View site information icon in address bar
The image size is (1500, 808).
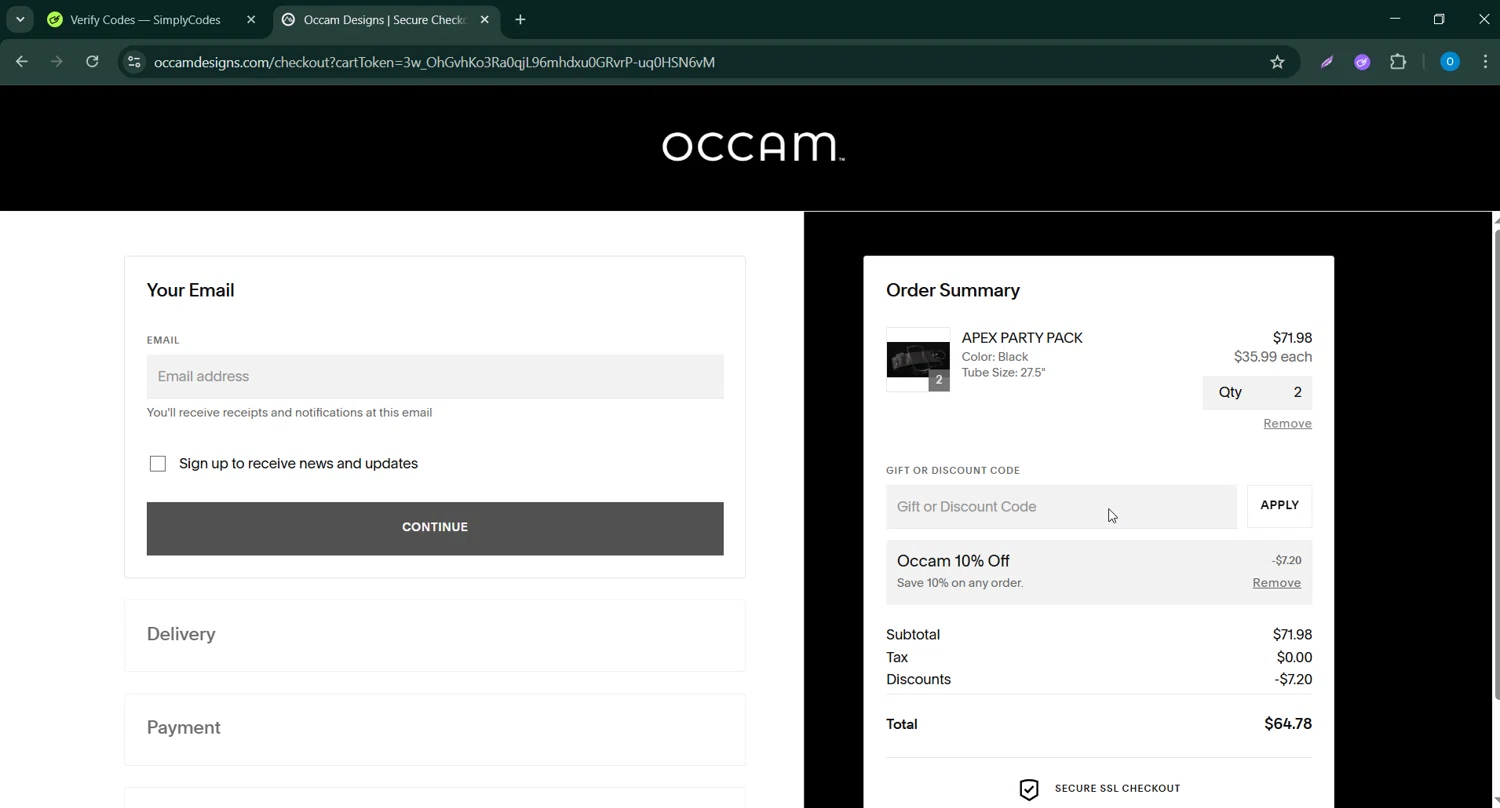[134, 62]
